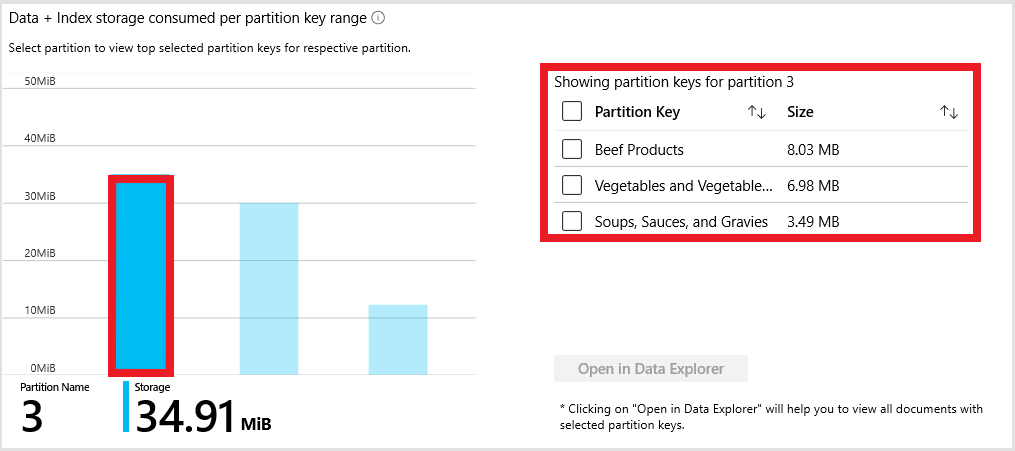The height and width of the screenshot is (451, 1015).
Task: Click the Size column header
Action: (x=800, y=112)
